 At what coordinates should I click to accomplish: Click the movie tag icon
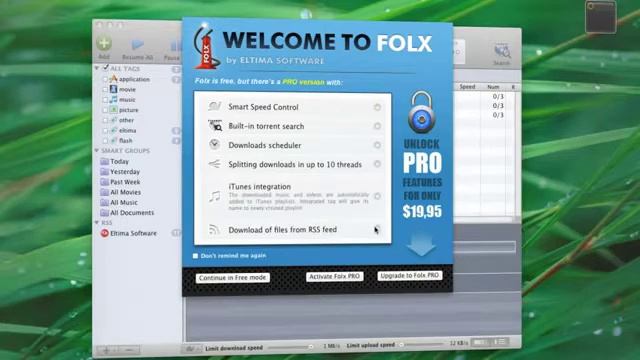(114, 89)
